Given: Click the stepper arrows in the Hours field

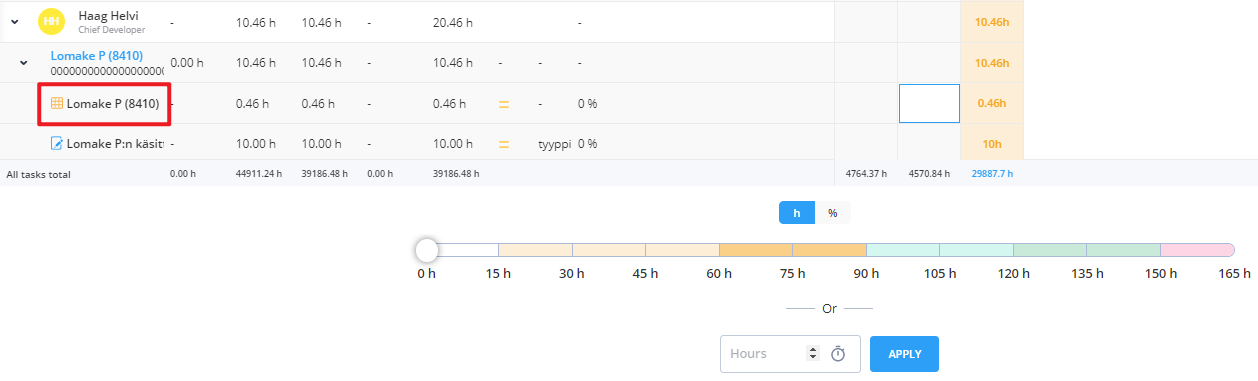Looking at the screenshot, I should point(812,354).
